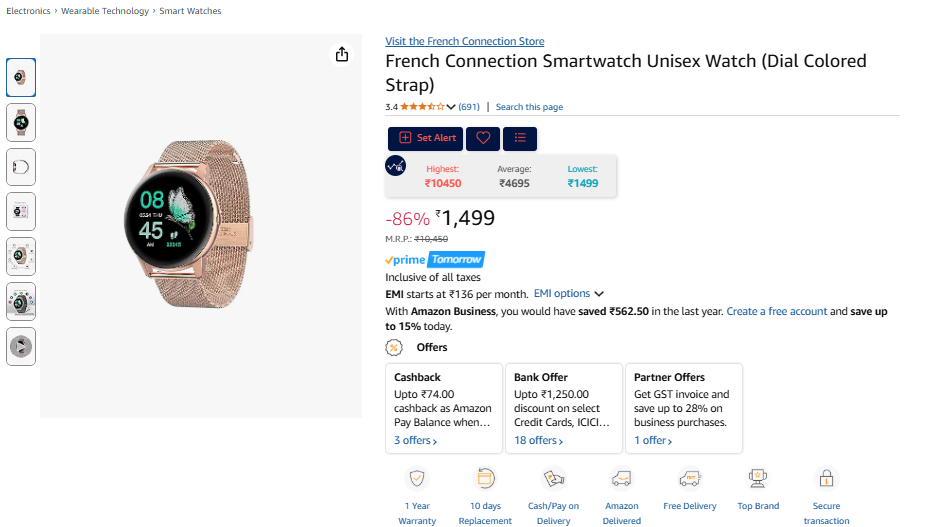Click the heart wishlist icon button
Viewport: 930px width, 527px height.
(x=483, y=138)
